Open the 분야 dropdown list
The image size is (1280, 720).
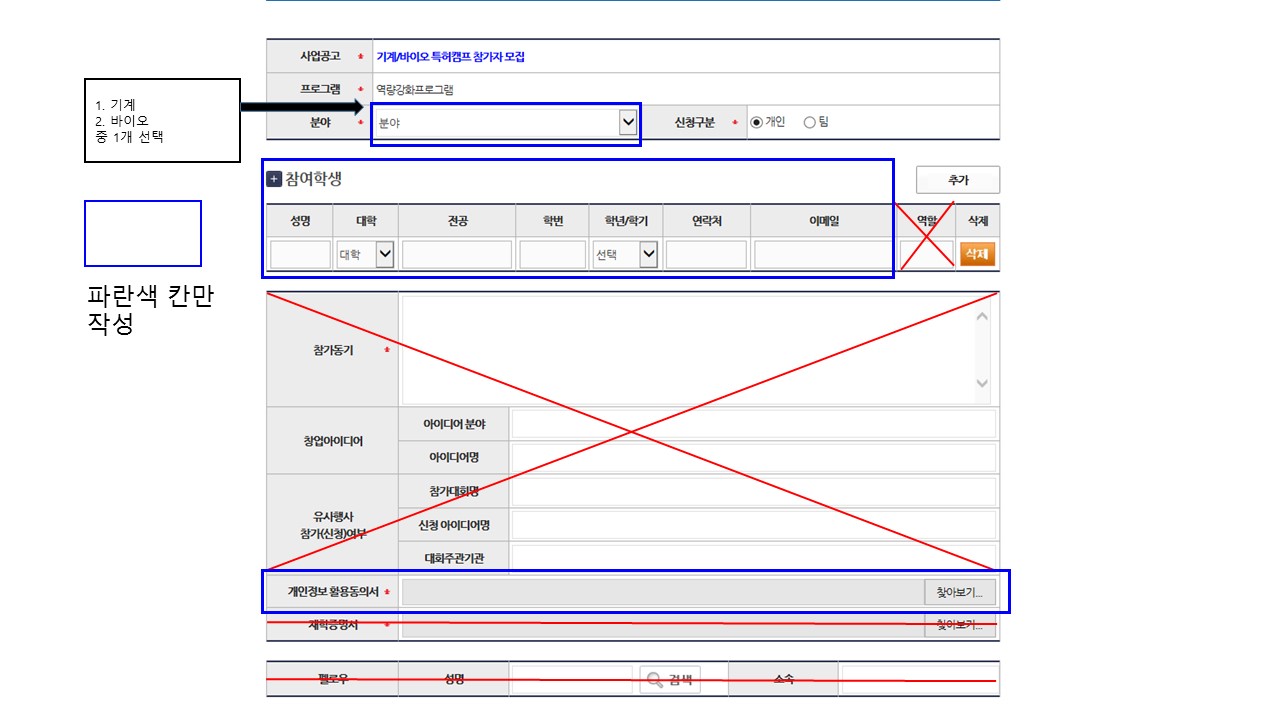504,123
